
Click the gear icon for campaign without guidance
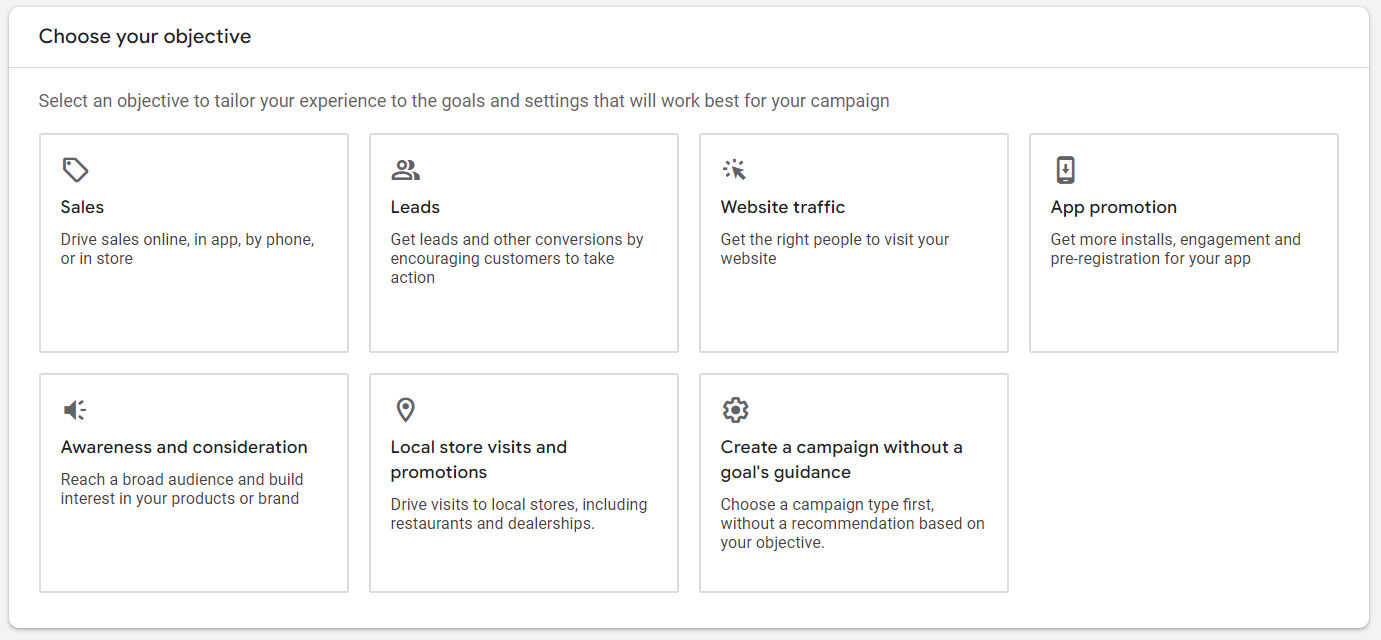pyautogui.click(x=734, y=409)
